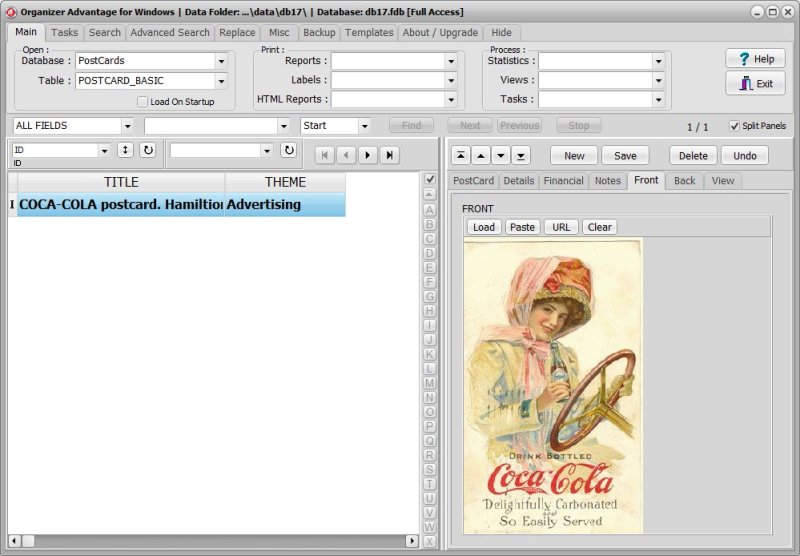
Task: Open Help with question mark icon
Action: coord(756,59)
